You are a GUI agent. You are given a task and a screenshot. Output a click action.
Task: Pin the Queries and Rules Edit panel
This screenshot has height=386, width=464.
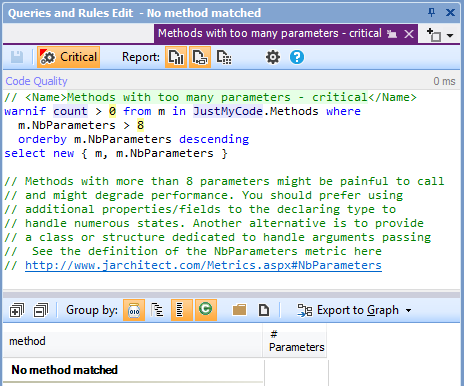pyautogui.click(x=431, y=13)
